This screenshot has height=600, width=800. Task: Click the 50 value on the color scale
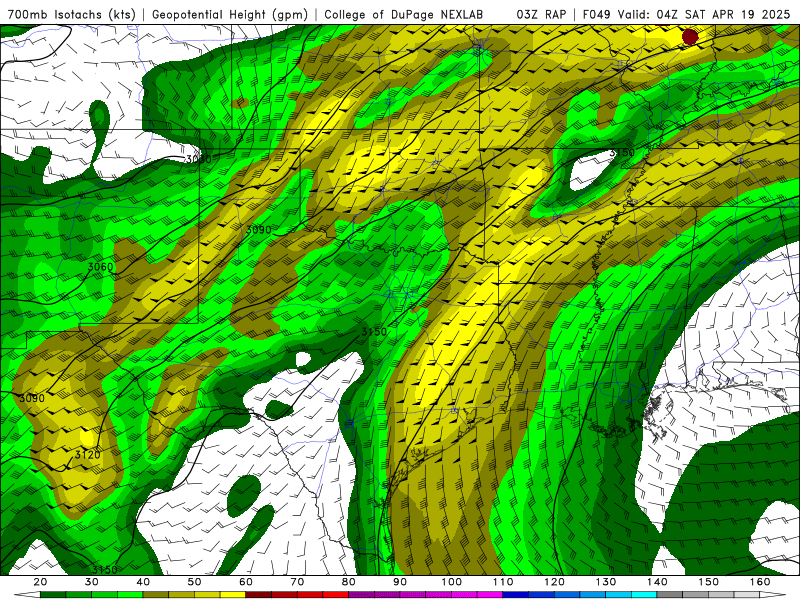[x=194, y=582]
